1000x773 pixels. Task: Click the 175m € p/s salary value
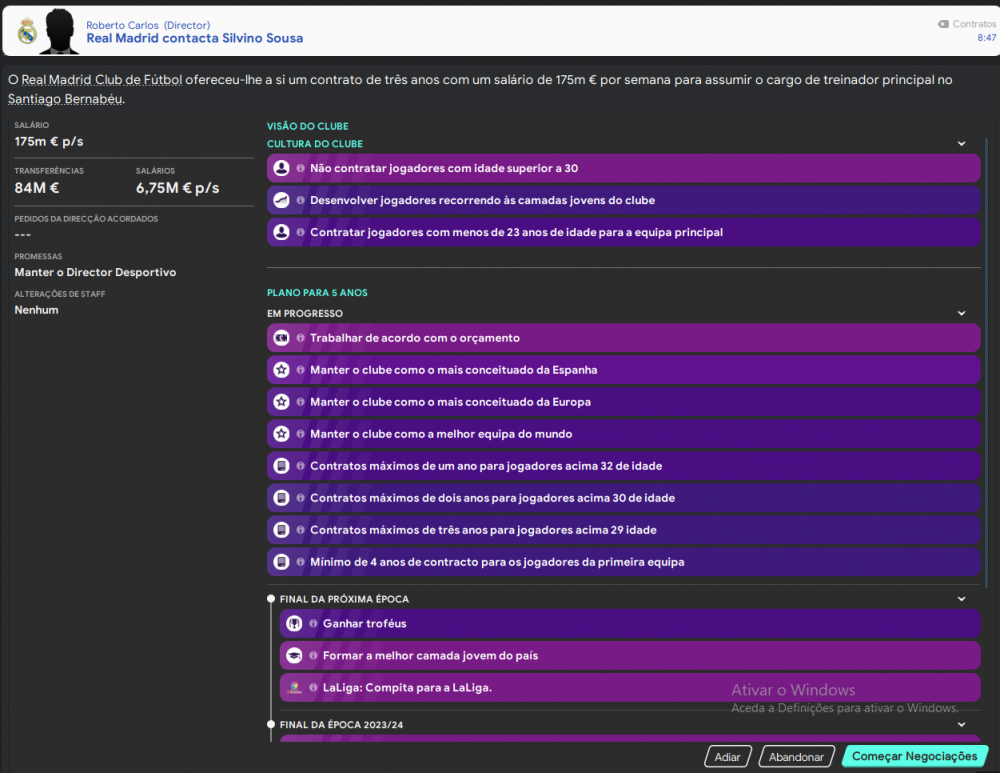(49, 142)
